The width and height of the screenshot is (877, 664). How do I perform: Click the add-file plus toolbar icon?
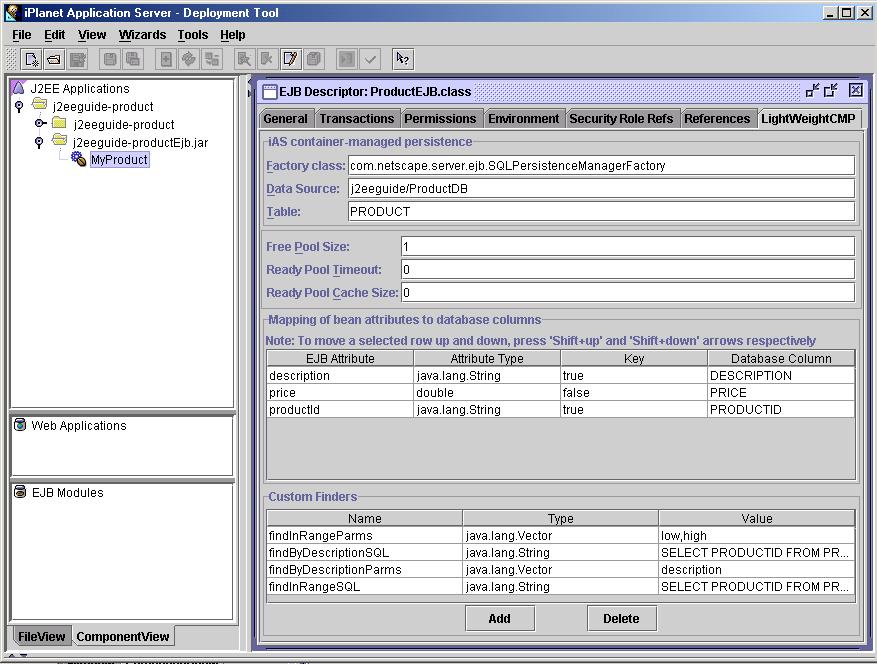[x=166, y=59]
